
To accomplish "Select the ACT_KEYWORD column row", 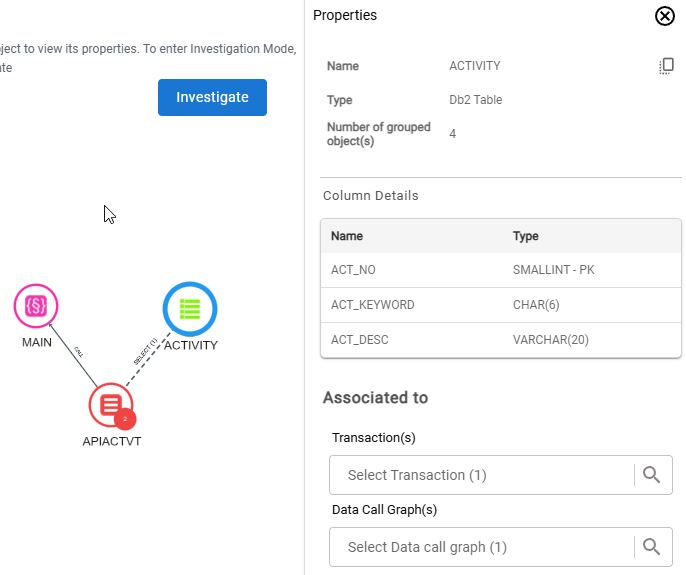I will tap(500, 305).
